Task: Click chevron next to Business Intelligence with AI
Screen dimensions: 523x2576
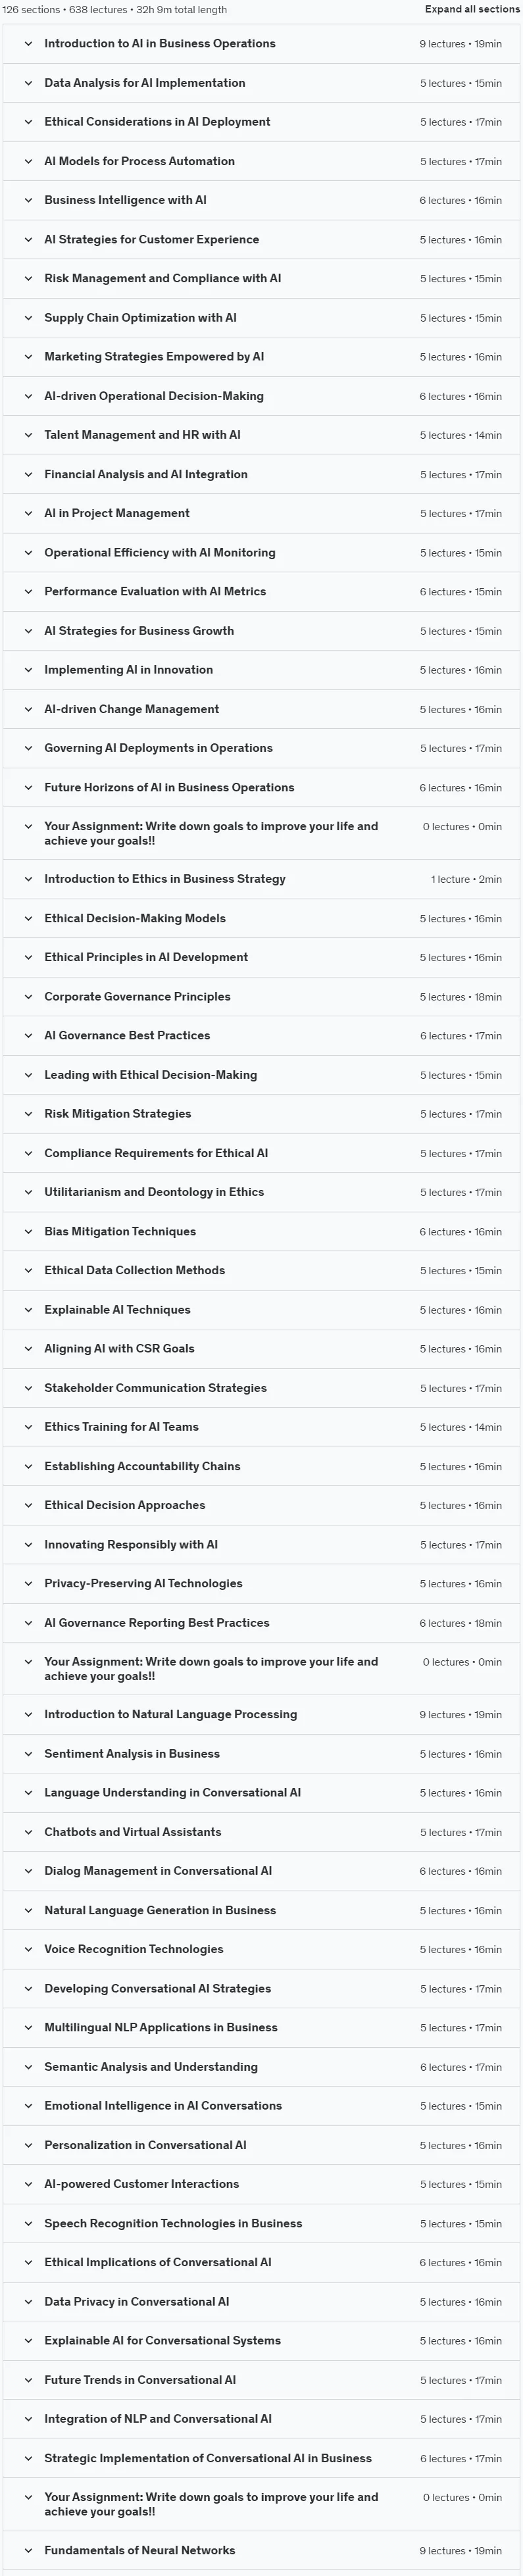Action: click(28, 200)
